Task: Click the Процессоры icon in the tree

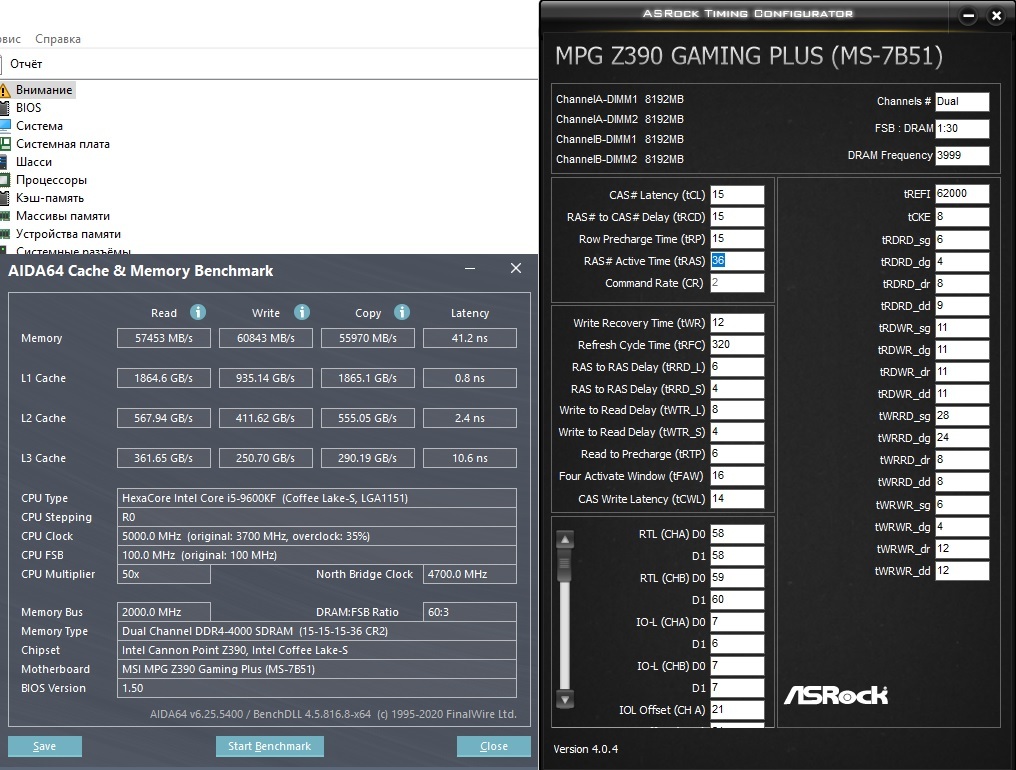Action: [5, 180]
